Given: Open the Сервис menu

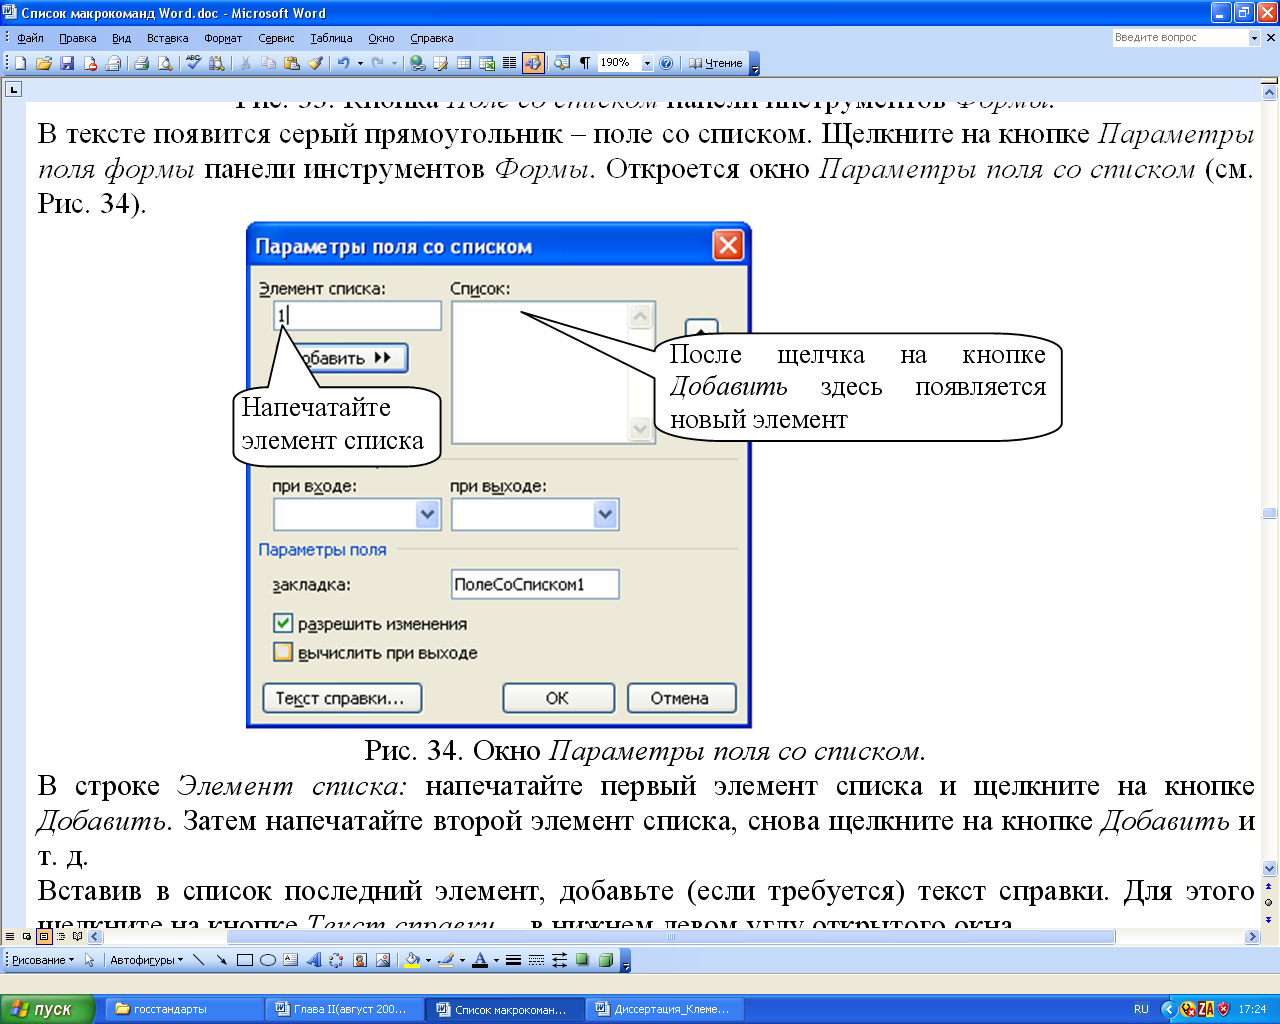Looking at the screenshot, I should tap(276, 38).
